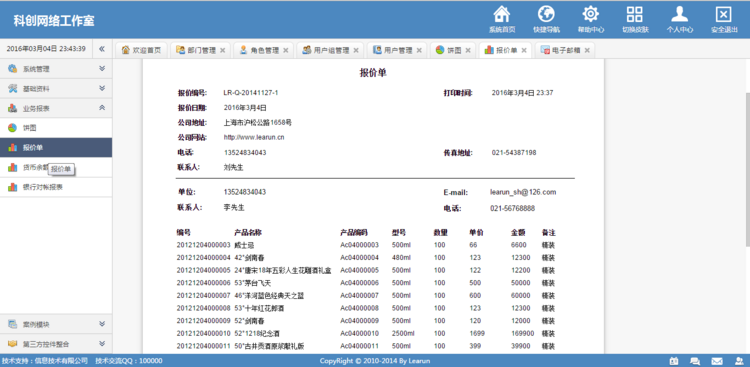Open 快捷导航 globe icon
The image size is (750, 367).
pos(546,14)
